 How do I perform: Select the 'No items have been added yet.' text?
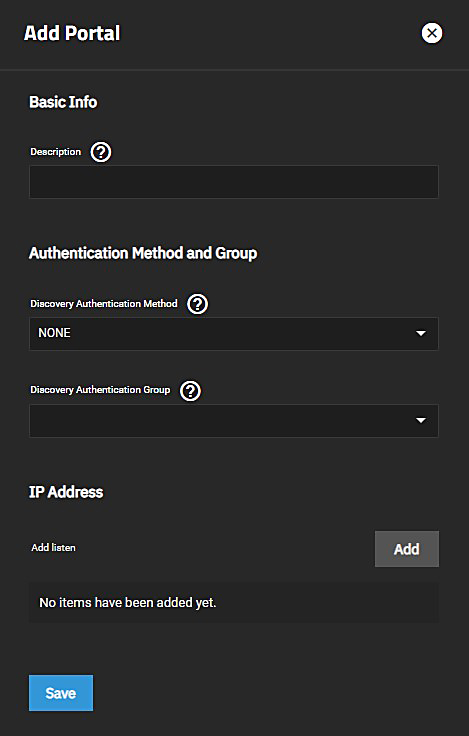click(128, 602)
